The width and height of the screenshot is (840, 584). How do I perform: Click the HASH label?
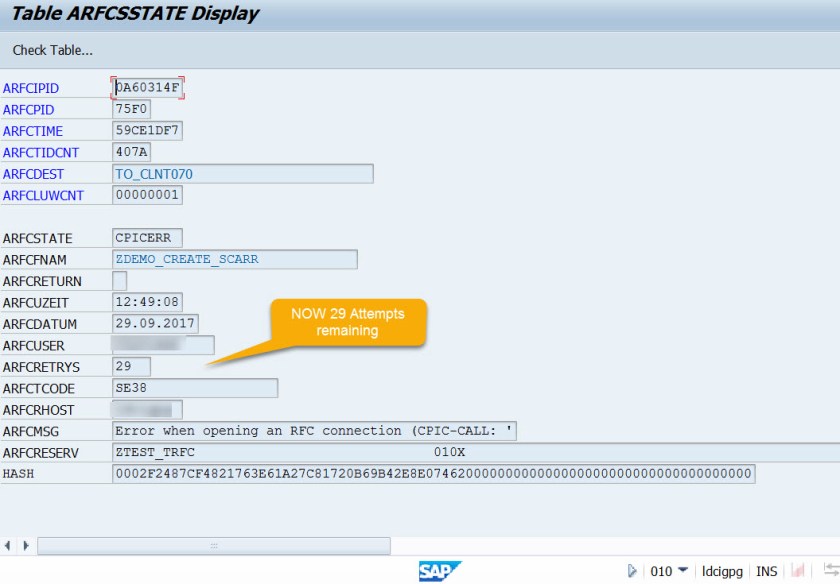18,474
